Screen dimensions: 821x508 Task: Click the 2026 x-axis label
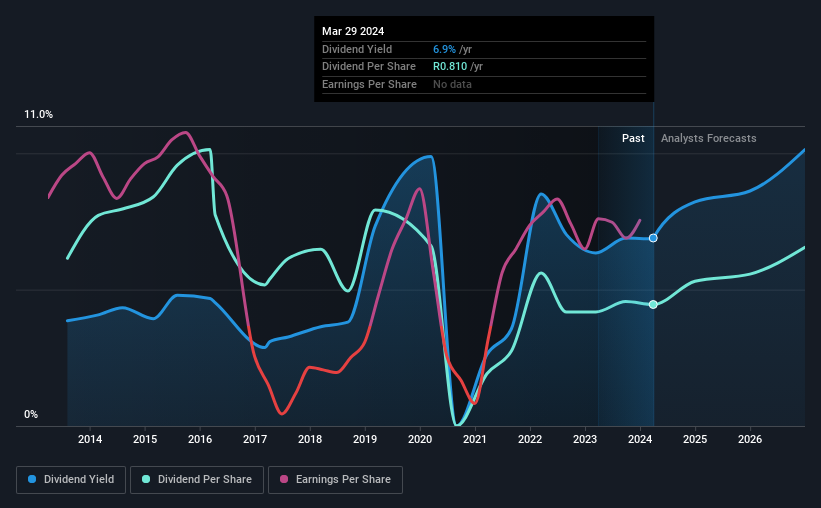750,439
